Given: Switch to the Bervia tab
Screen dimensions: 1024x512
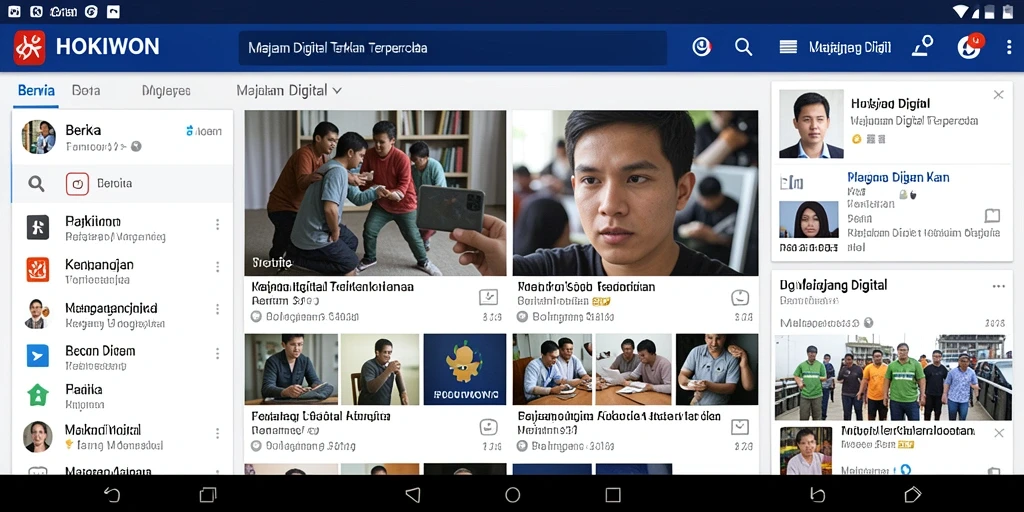Looking at the screenshot, I should click(36, 90).
